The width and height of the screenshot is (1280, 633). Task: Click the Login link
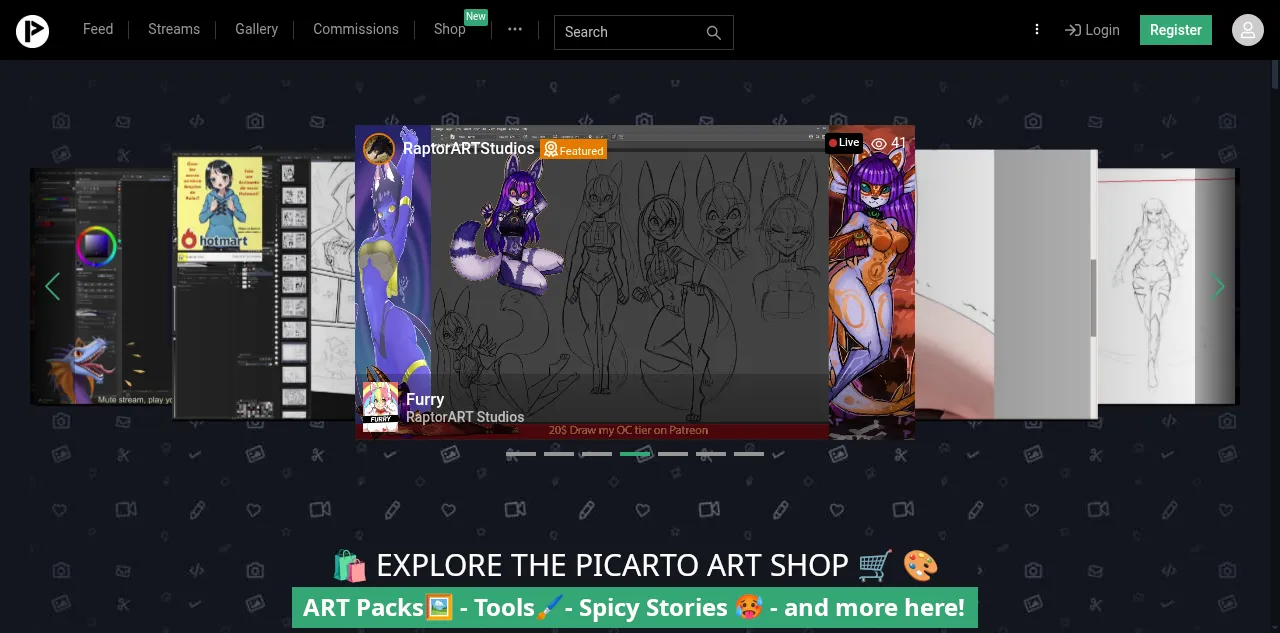click(x=1092, y=30)
